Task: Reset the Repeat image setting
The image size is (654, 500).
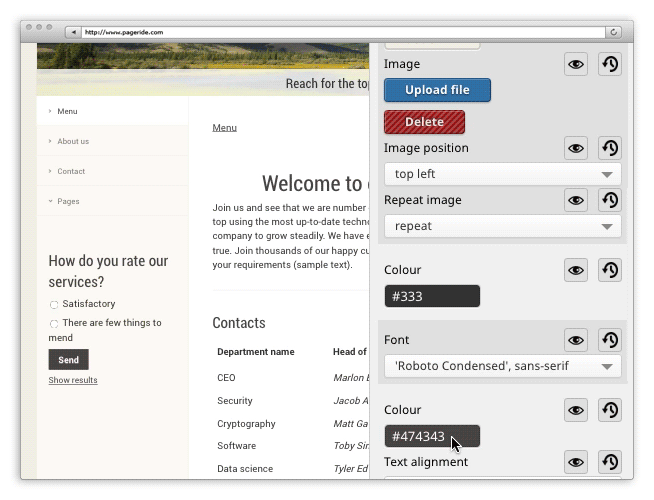Action: click(609, 200)
